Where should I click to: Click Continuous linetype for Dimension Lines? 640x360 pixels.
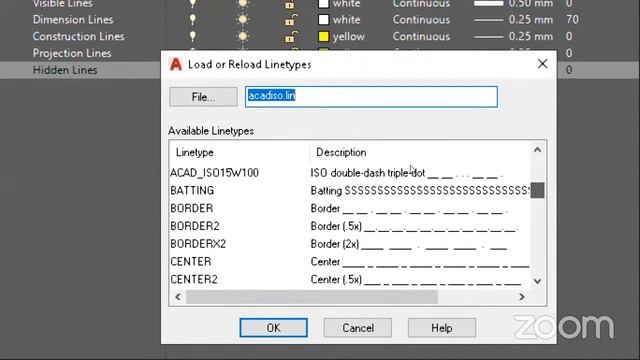421,20
